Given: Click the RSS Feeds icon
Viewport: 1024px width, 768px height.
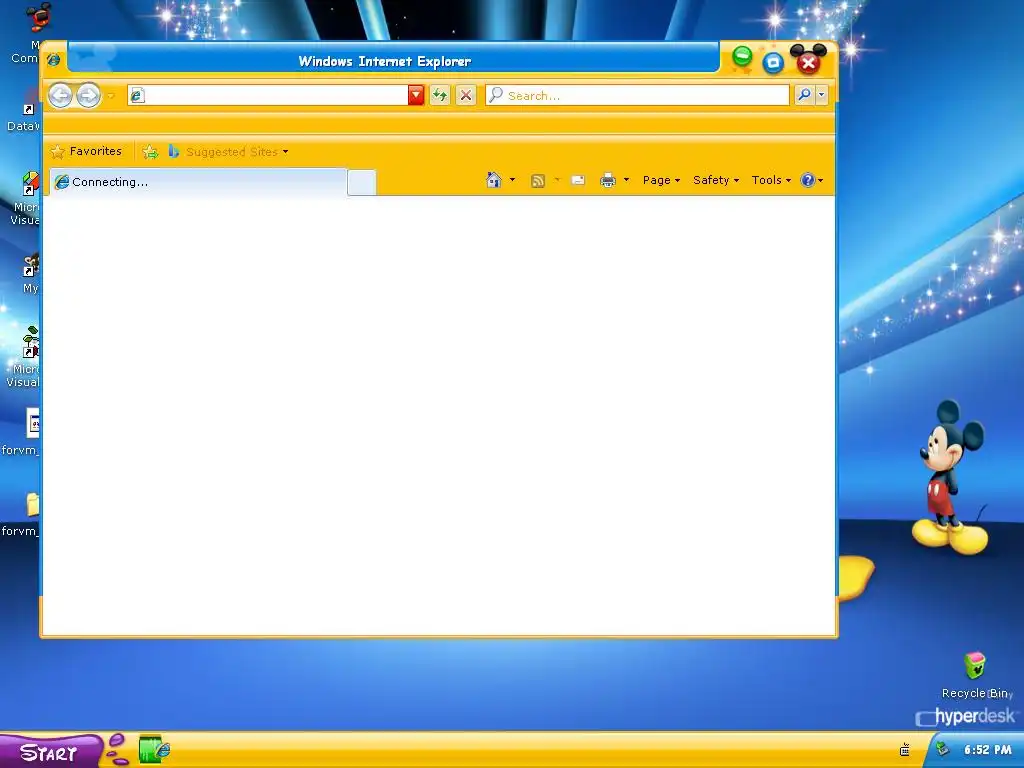Looking at the screenshot, I should (x=537, y=180).
